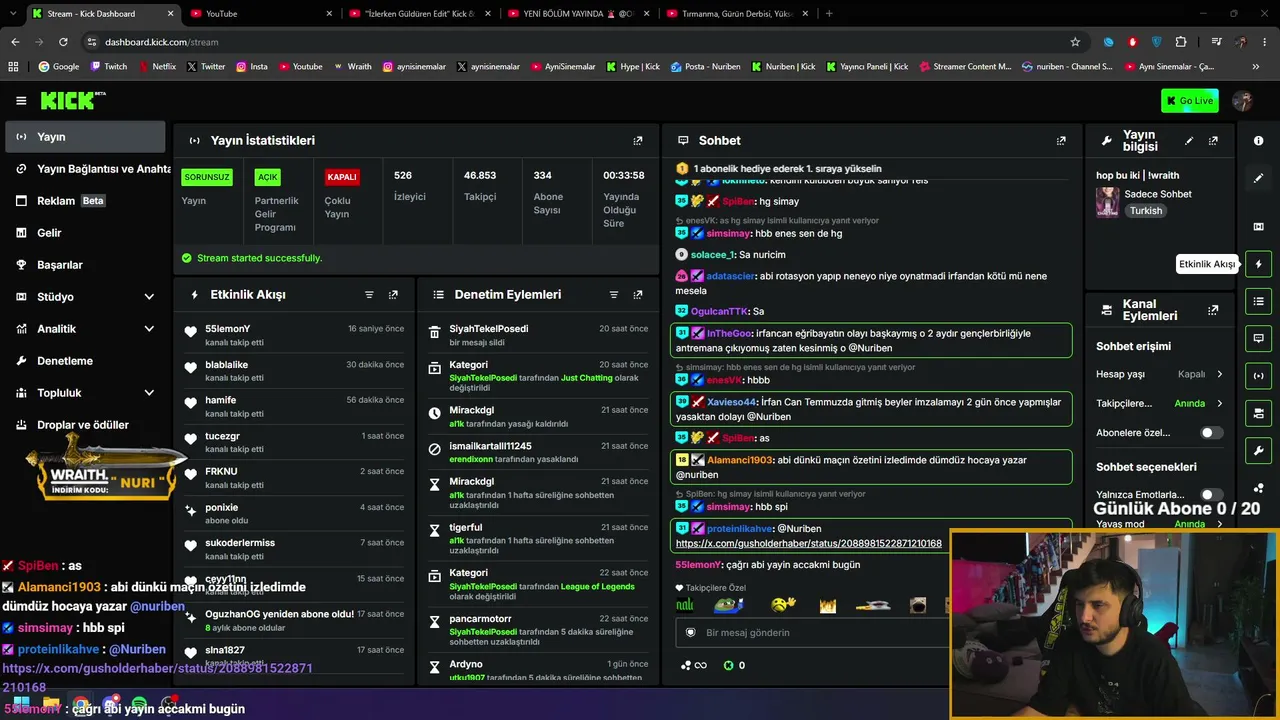Switch to the YENİ BÖLÜM YAYINDA tab
The height and width of the screenshot is (720, 1280).
pos(577,13)
